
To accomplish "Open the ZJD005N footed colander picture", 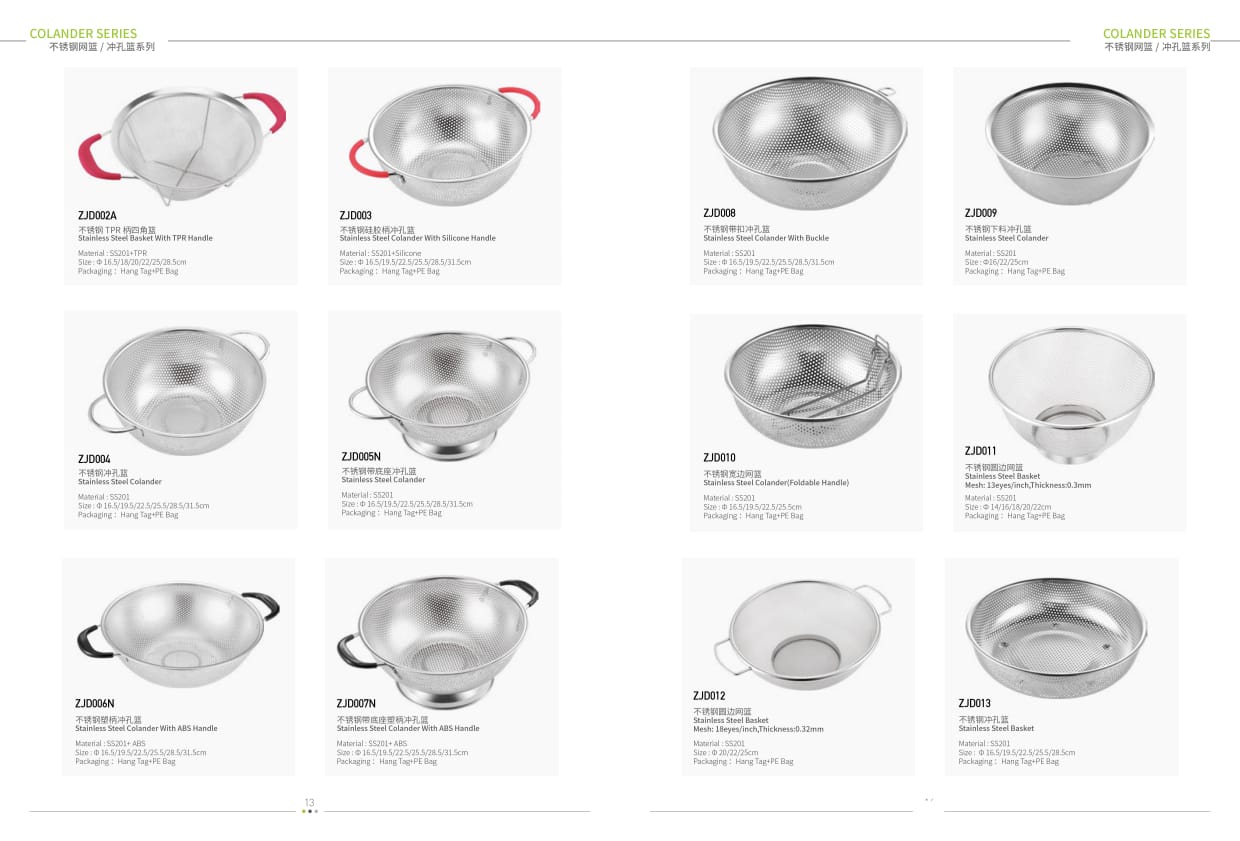I will pos(441,391).
